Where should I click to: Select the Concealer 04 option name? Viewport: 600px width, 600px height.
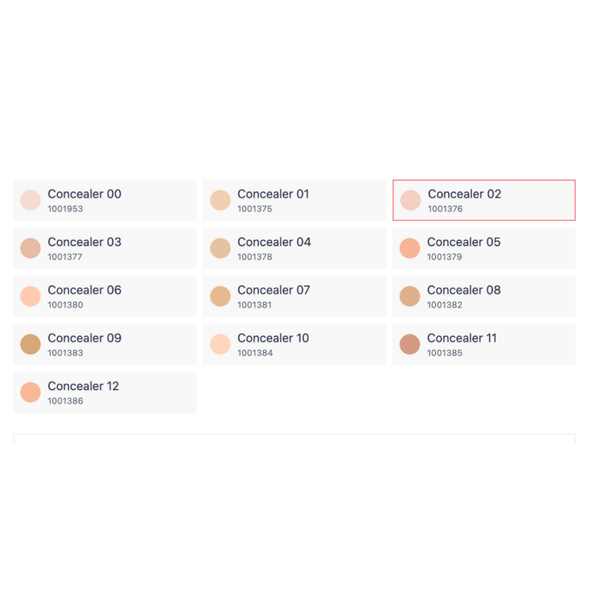pos(274,242)
